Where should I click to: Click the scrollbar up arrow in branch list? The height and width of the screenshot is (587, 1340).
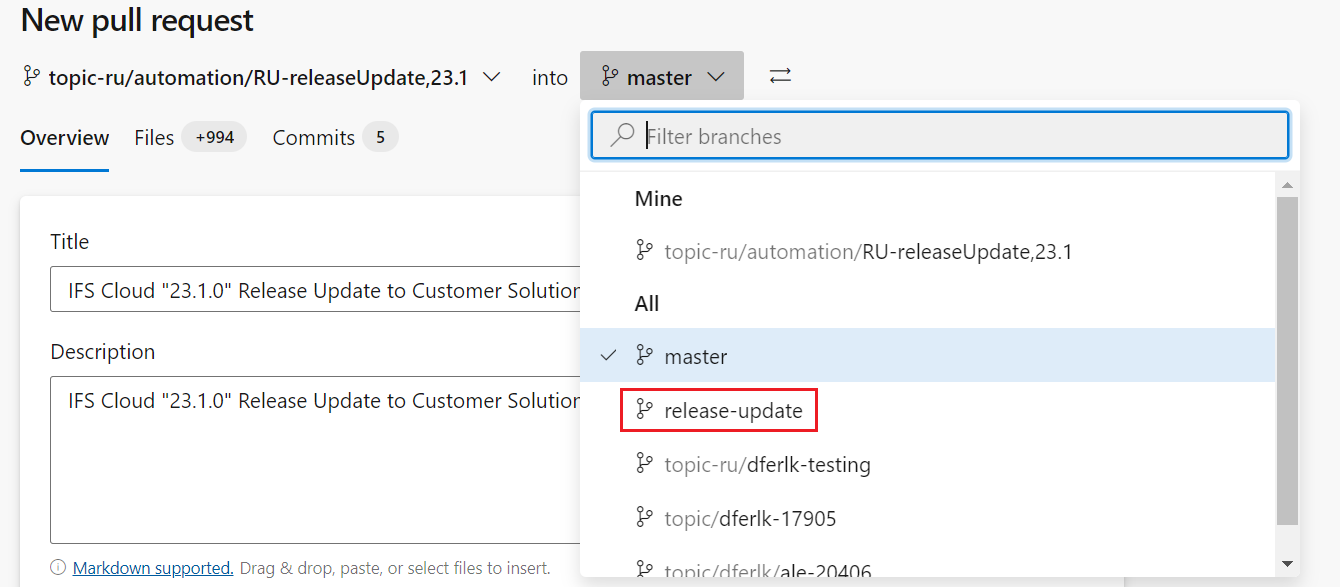click(x=1286, y=183)
